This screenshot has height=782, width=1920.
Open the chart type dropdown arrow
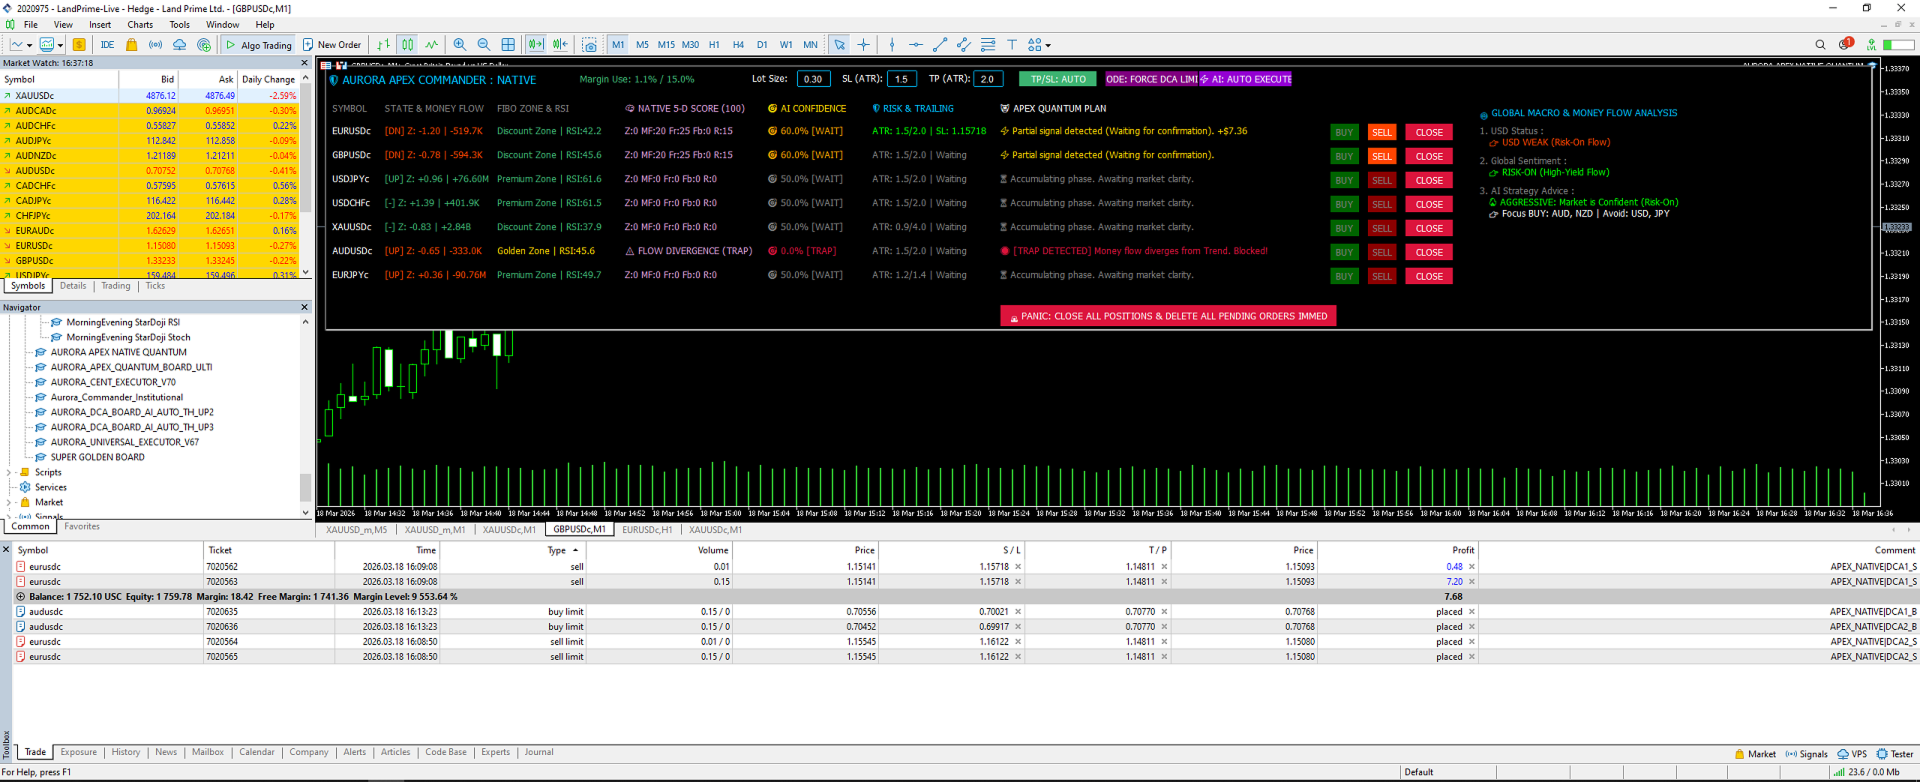[x=29, y=45]
